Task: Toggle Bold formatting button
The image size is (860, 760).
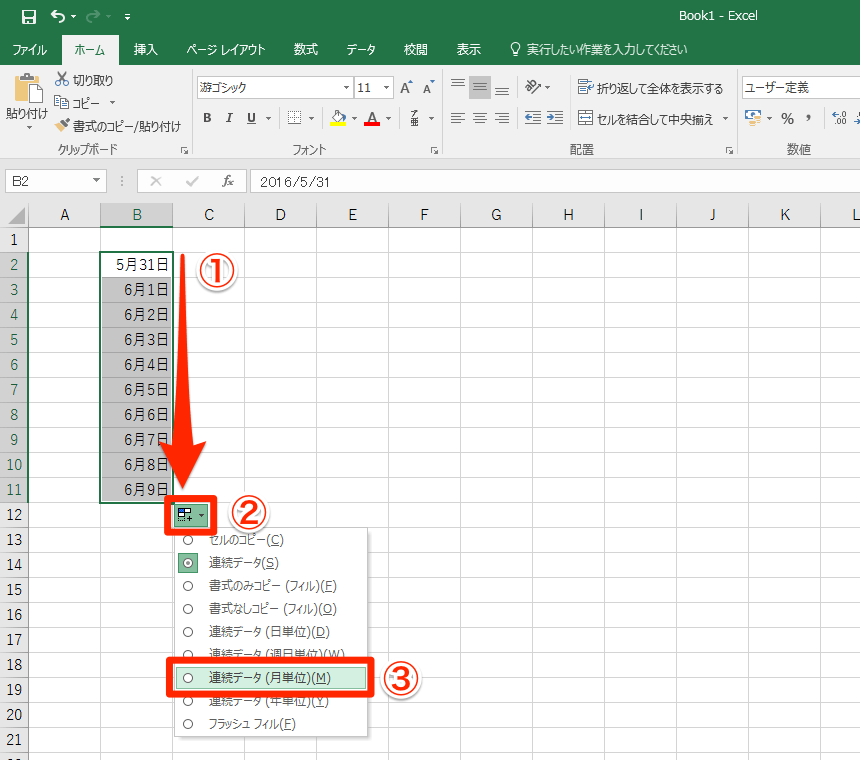Action: coord(207,118)
